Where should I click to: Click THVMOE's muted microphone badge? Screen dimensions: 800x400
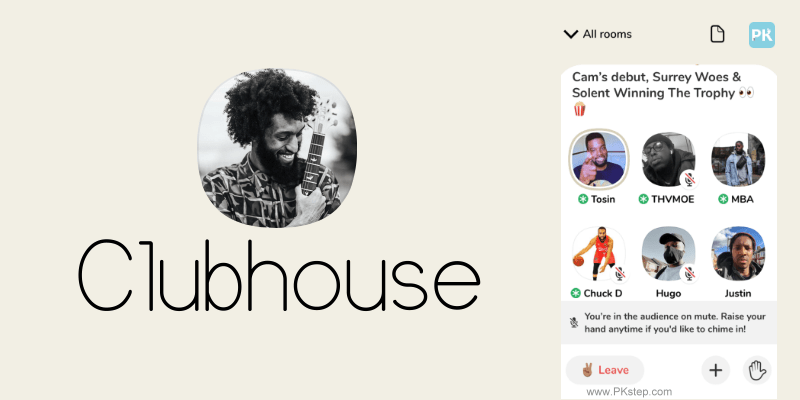[689, 179]
